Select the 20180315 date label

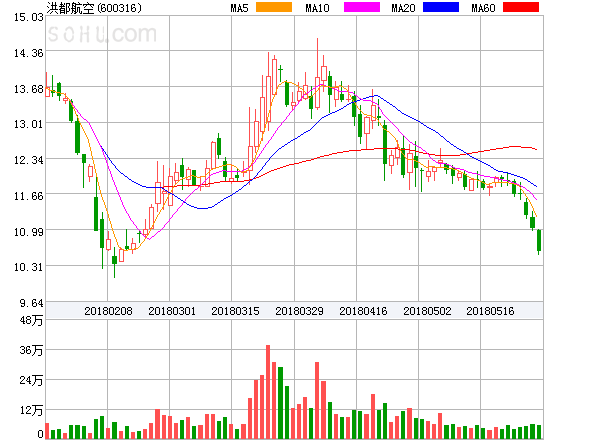point(236,312)
